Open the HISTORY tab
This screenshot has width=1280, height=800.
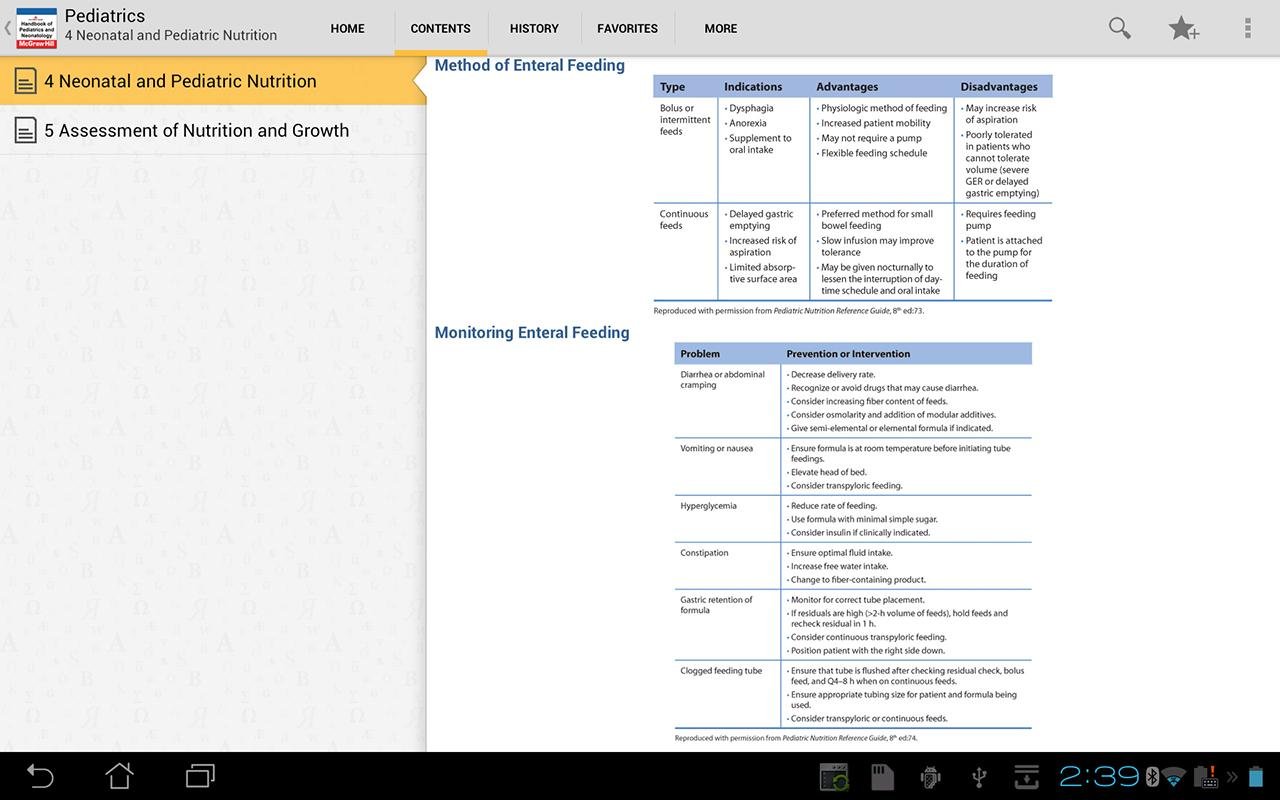tap(534, 28)
